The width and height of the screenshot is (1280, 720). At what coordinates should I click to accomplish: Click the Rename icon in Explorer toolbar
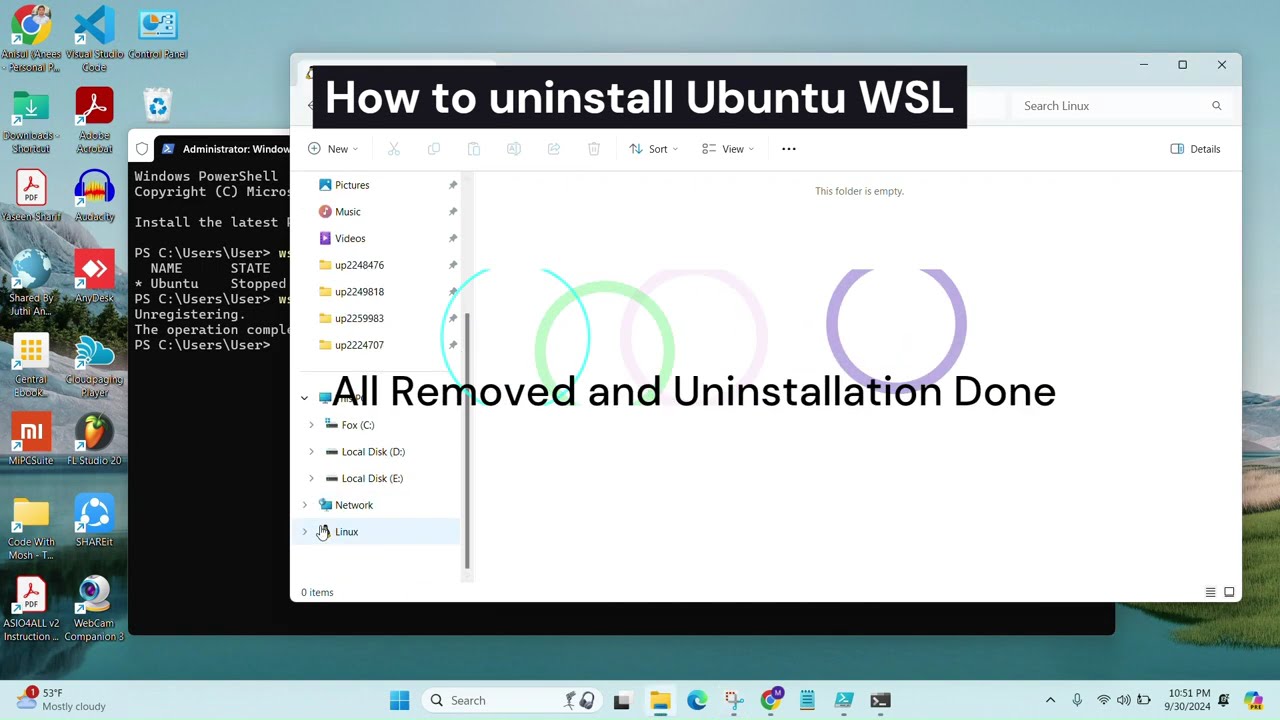[x=514, y=149]
